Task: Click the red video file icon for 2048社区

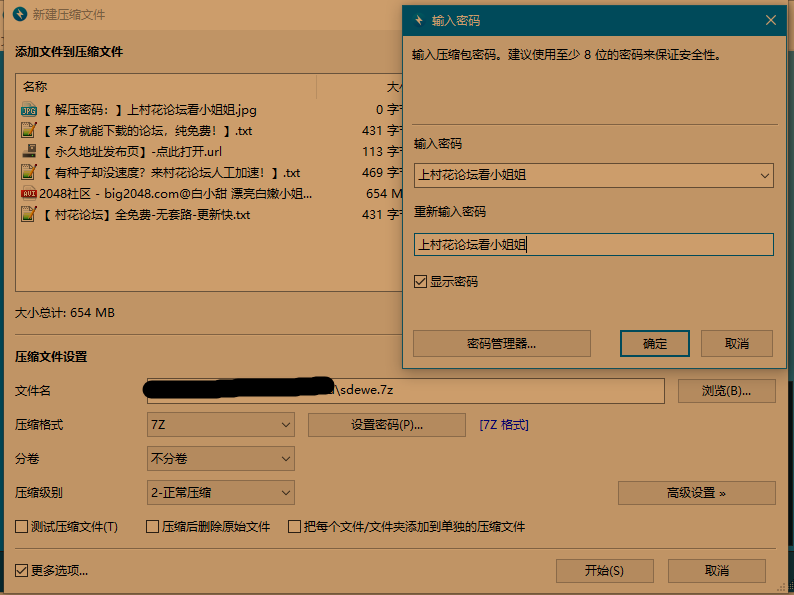Action: click(x=29, y=194)
